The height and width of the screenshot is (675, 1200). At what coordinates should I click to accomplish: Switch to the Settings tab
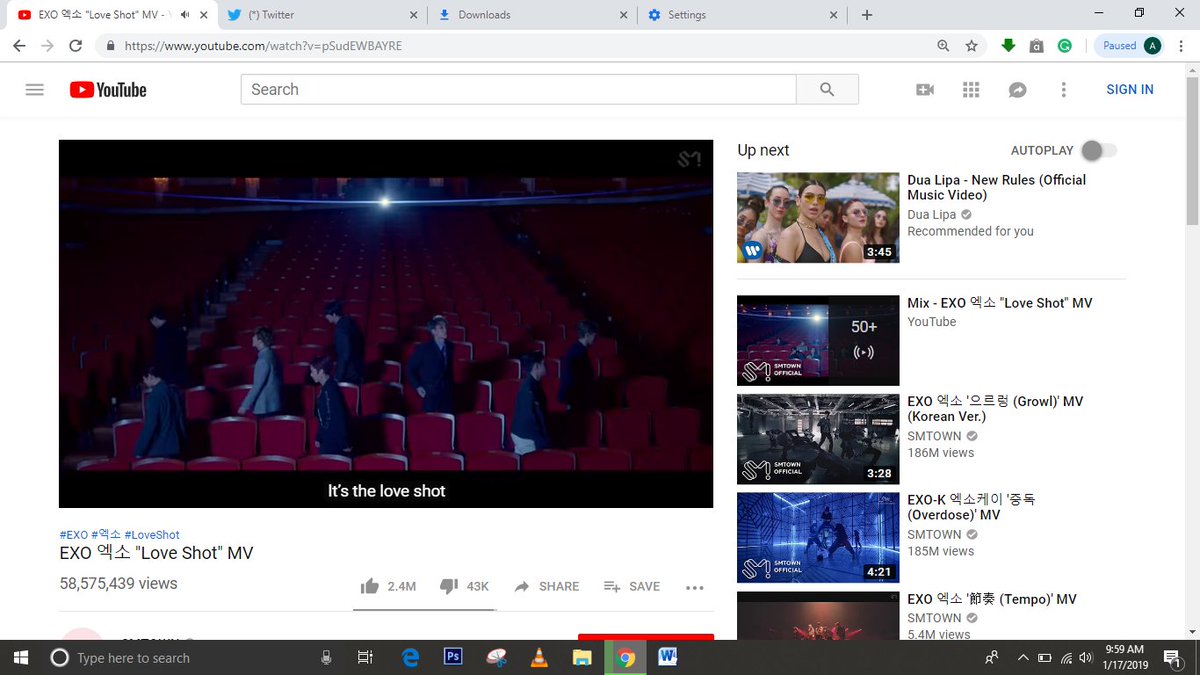coord(741,15)
